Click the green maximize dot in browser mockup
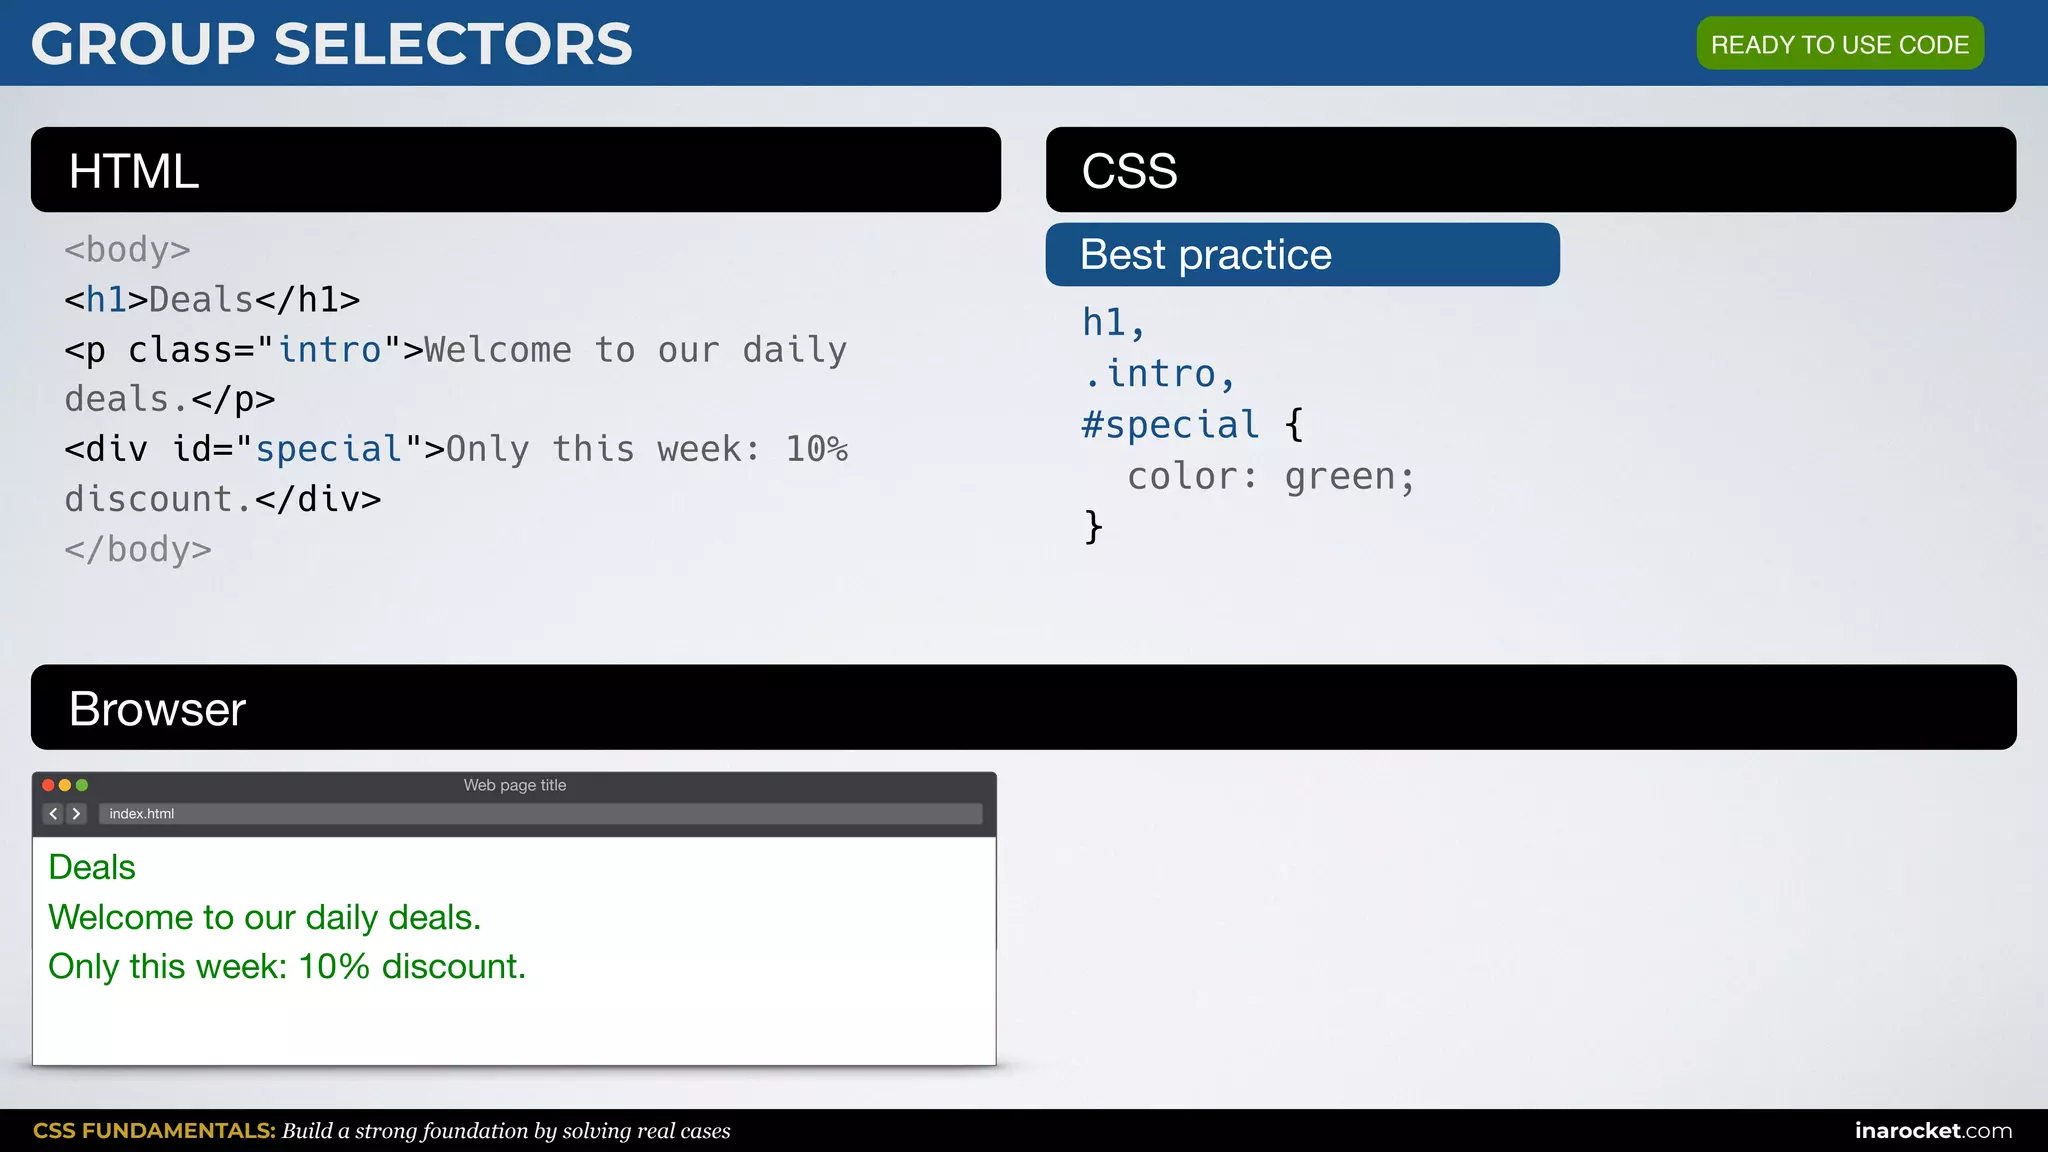The height and width of the screenshot is (1152, 2048). tap(82, 785)
